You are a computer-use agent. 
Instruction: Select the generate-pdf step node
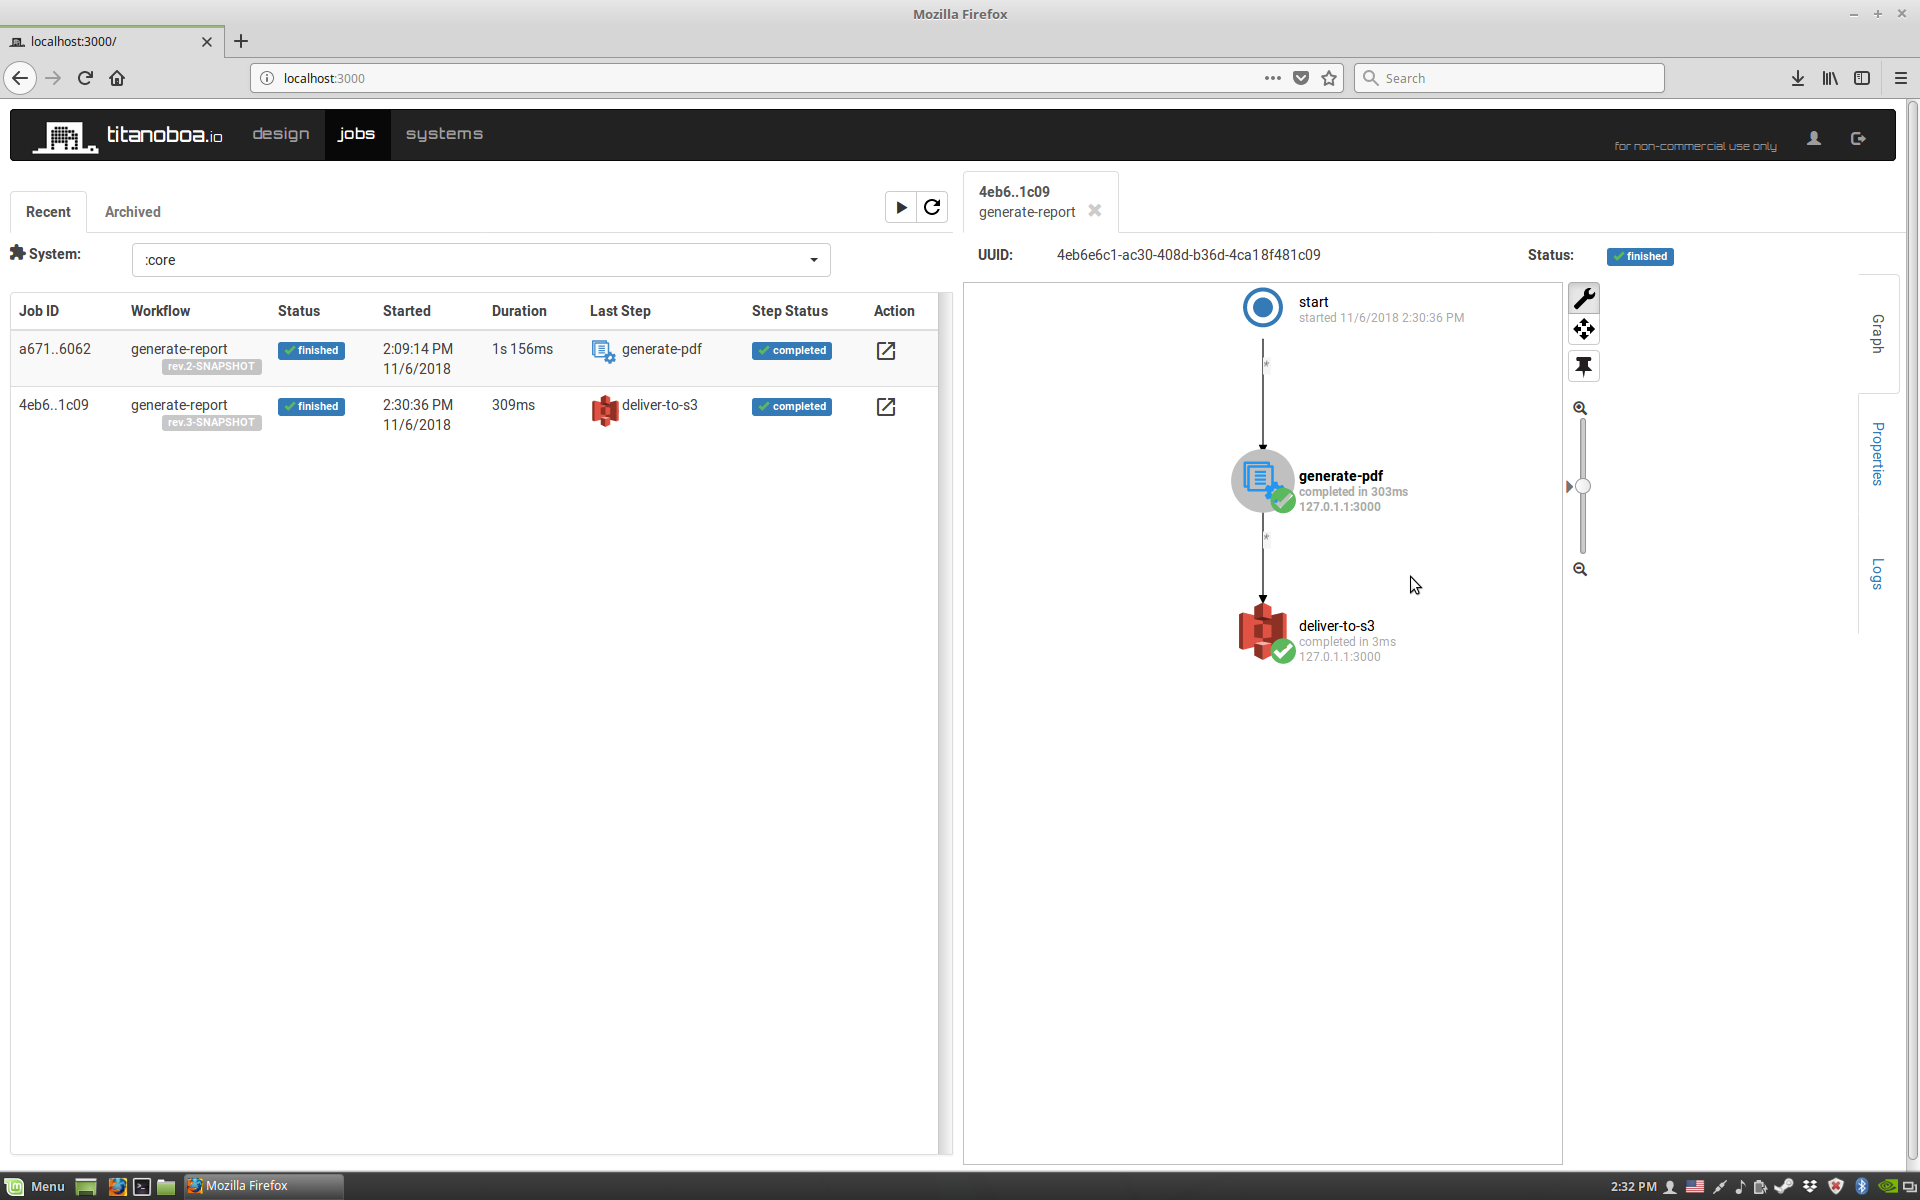click(1262, 481)
